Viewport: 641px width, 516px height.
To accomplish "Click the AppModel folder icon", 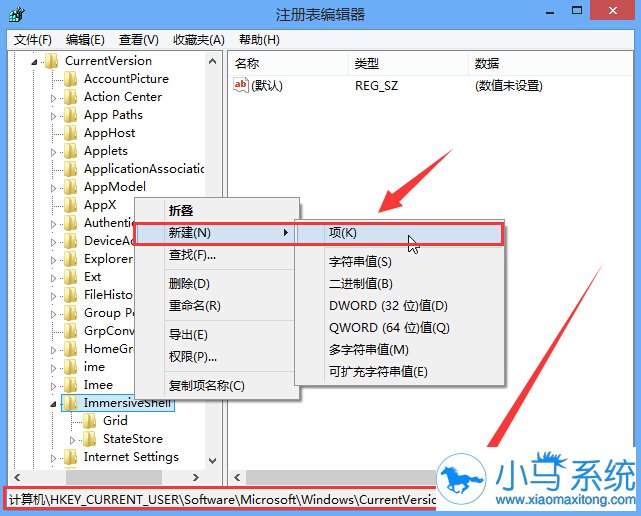I will [x=70, y=187].
